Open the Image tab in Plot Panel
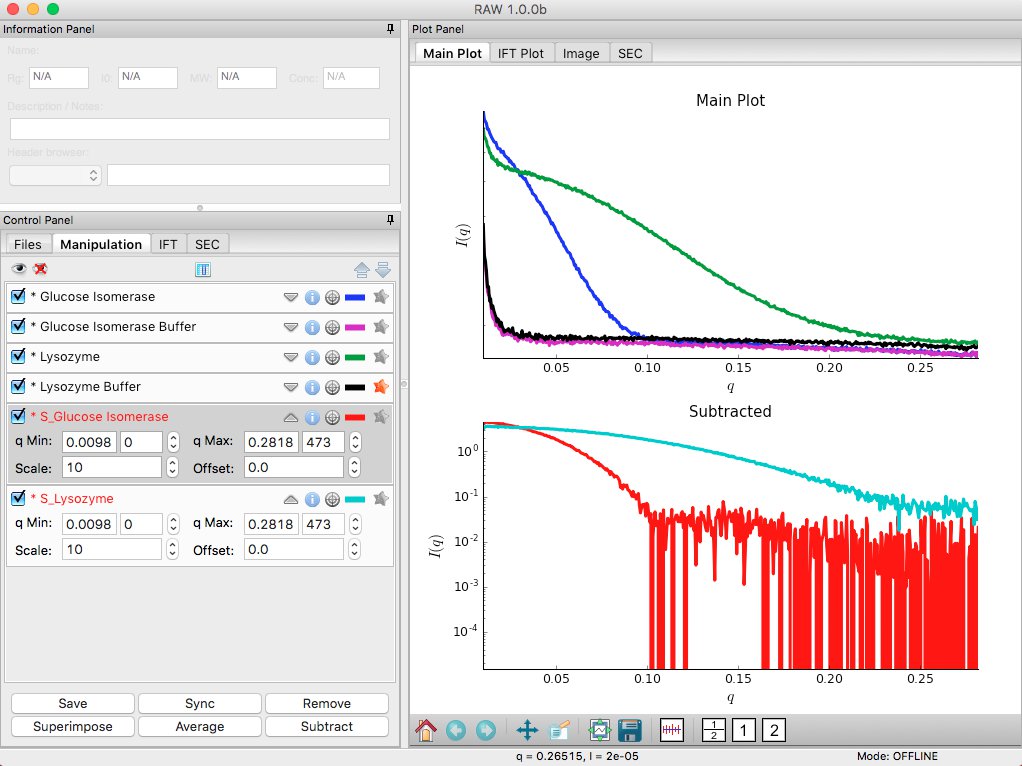1022x766 pixels. [581, 53]
